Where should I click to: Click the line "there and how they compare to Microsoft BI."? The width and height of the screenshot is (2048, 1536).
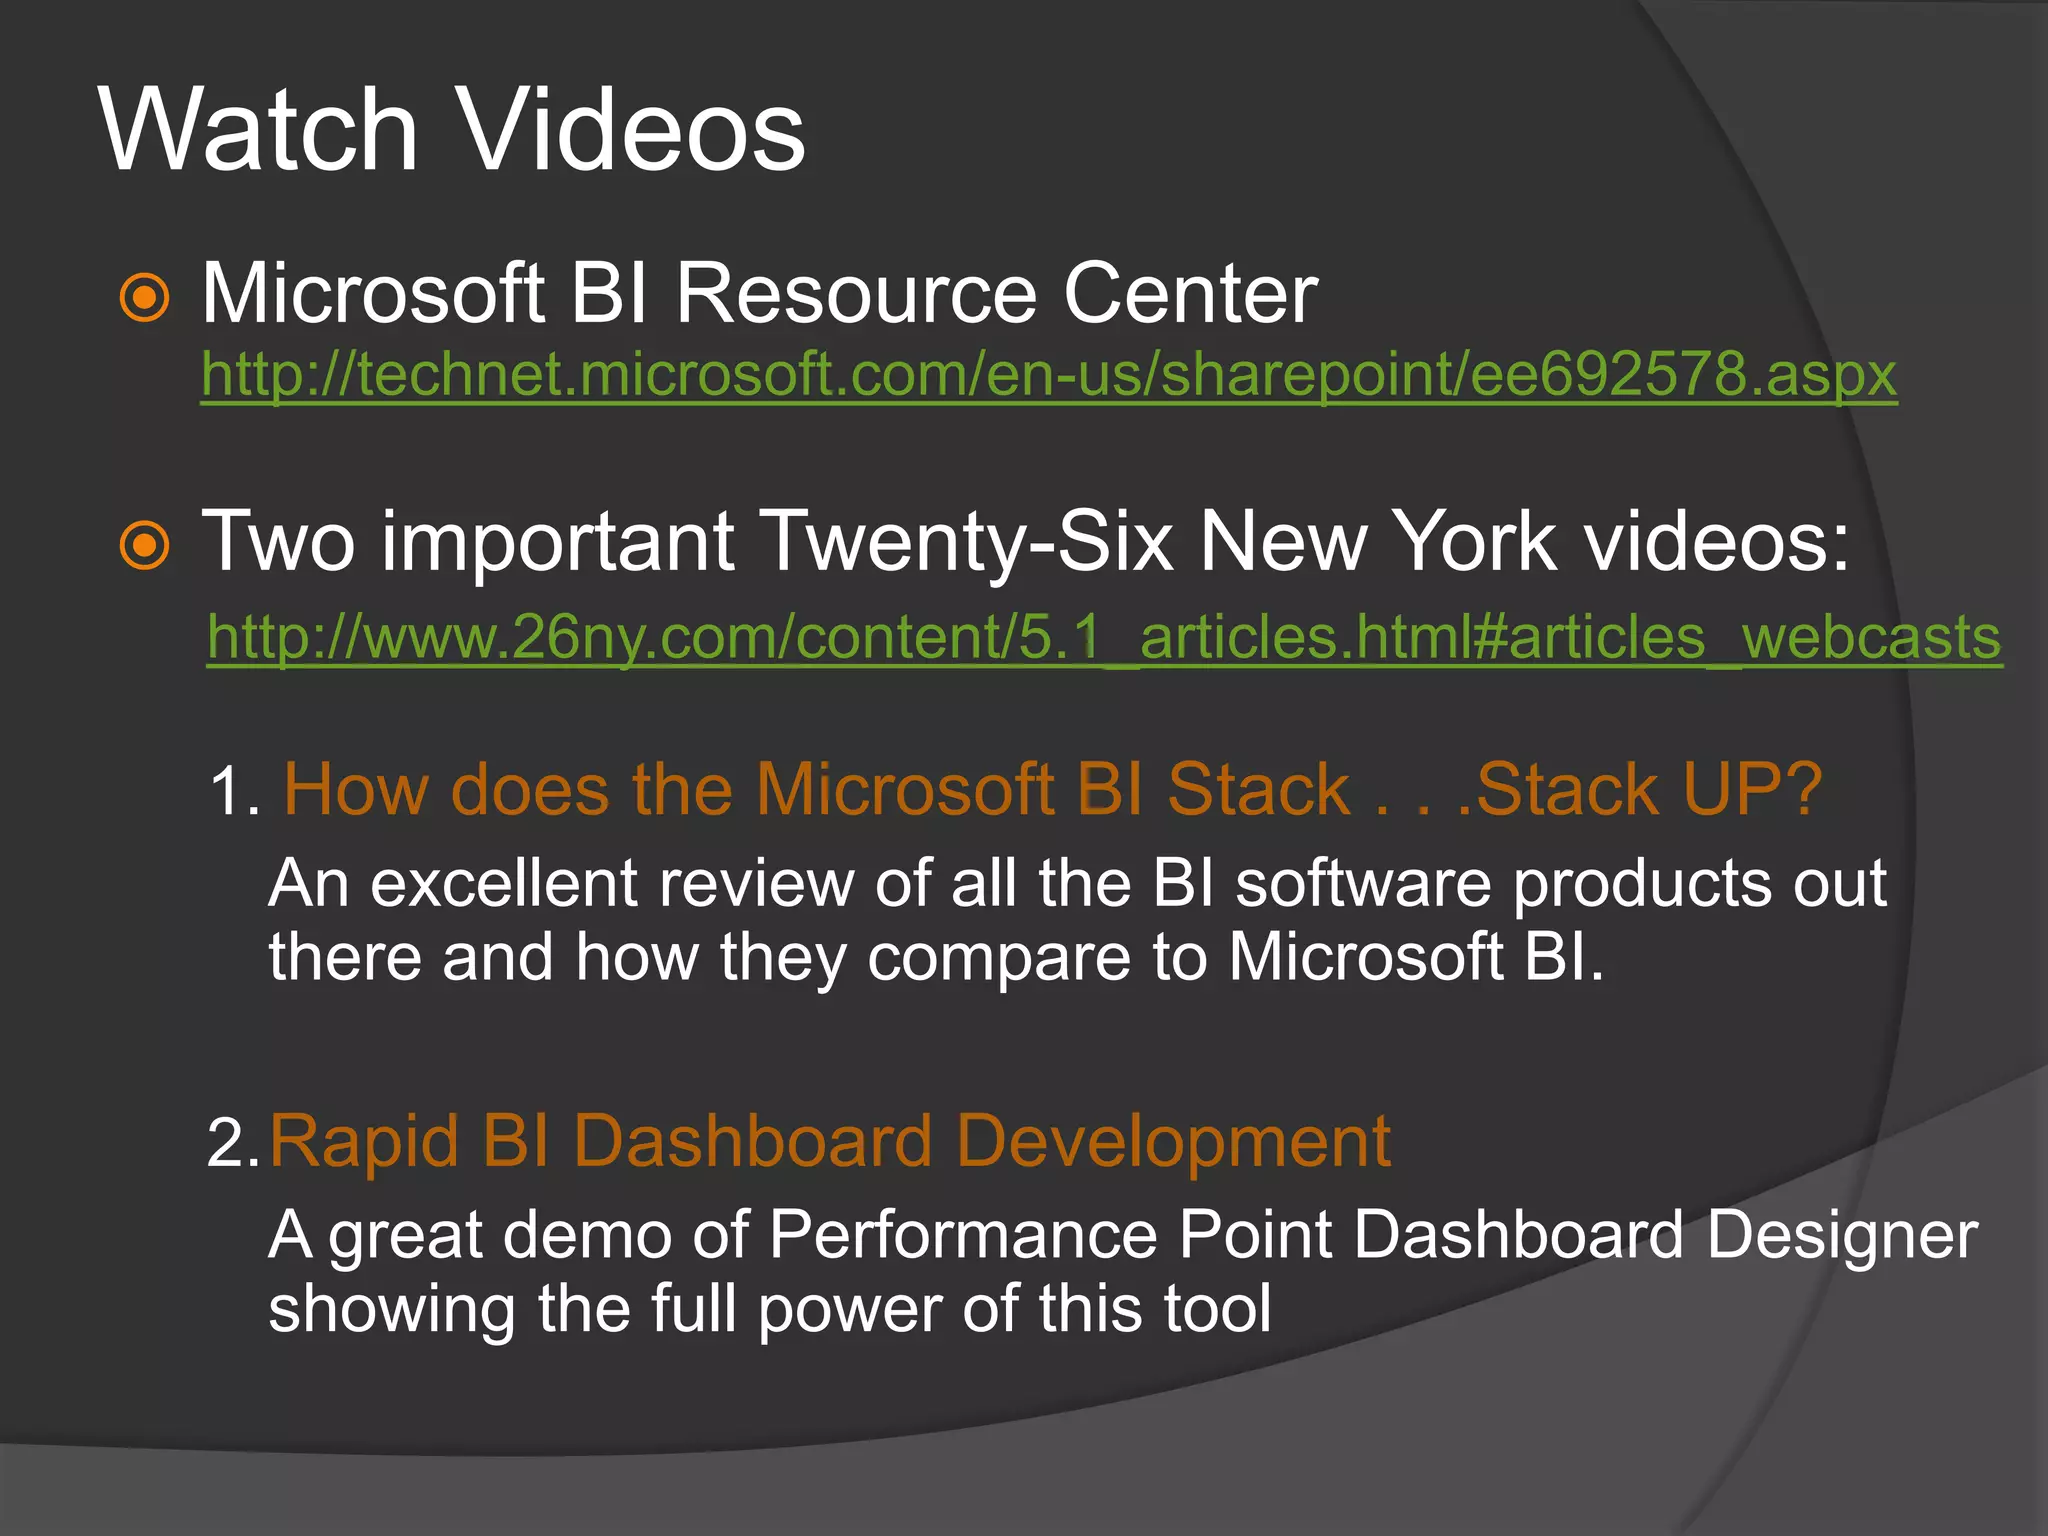pyautogui.click(x=935, y=957)
